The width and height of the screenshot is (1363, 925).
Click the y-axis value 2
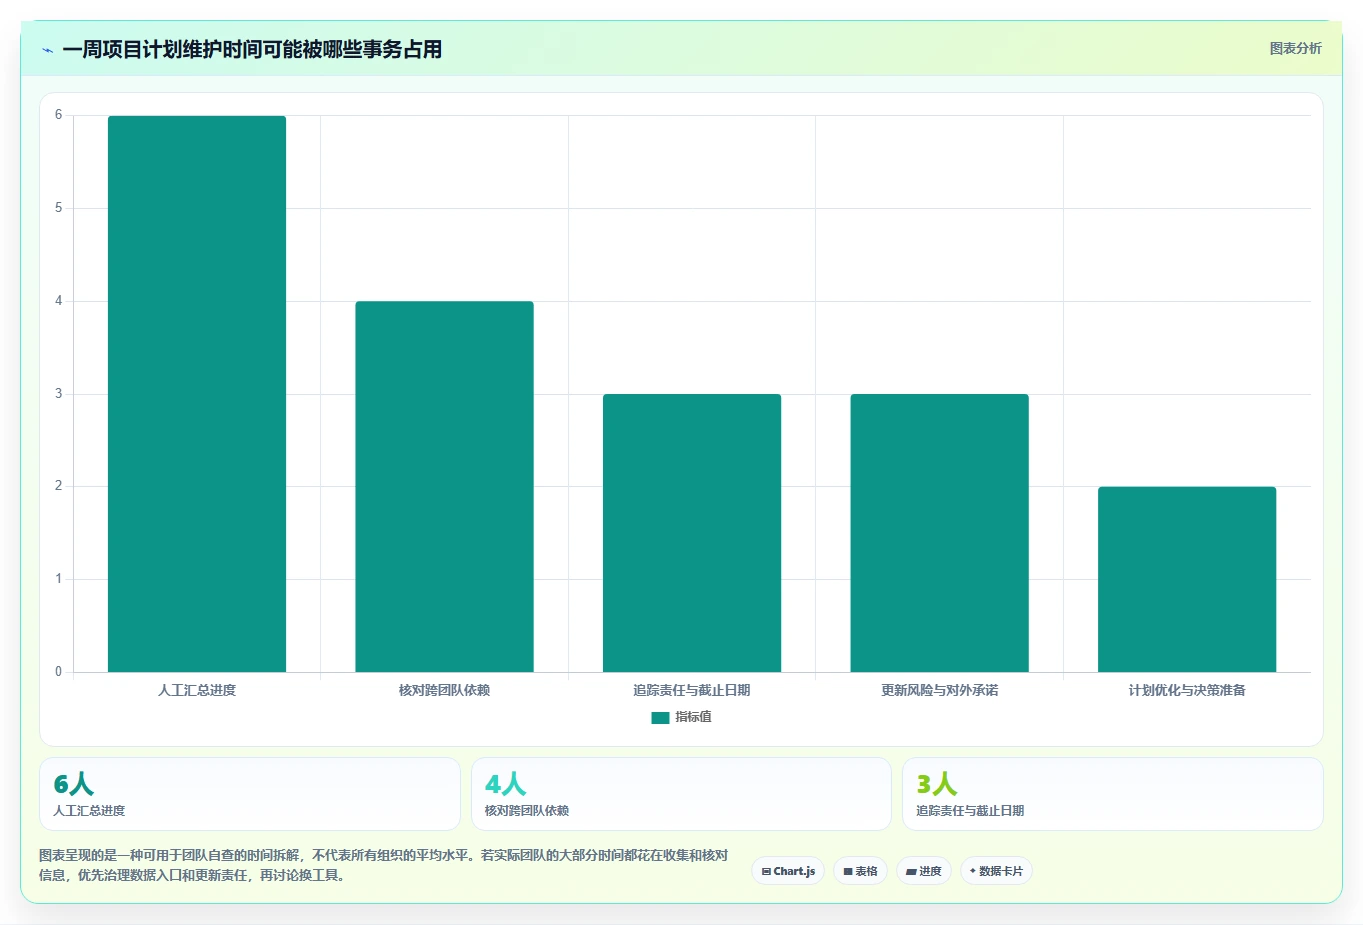click(58, 486)
